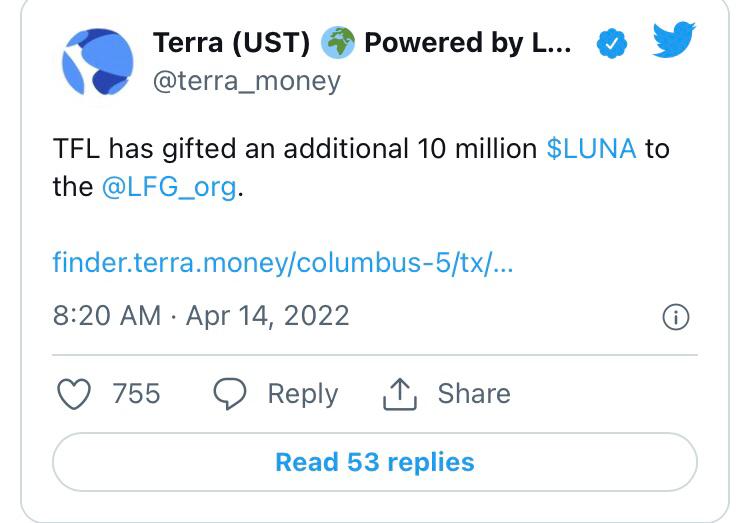Open the Terra (UST) display name
The image size is (750, 523).
click(x=231, y=44)
